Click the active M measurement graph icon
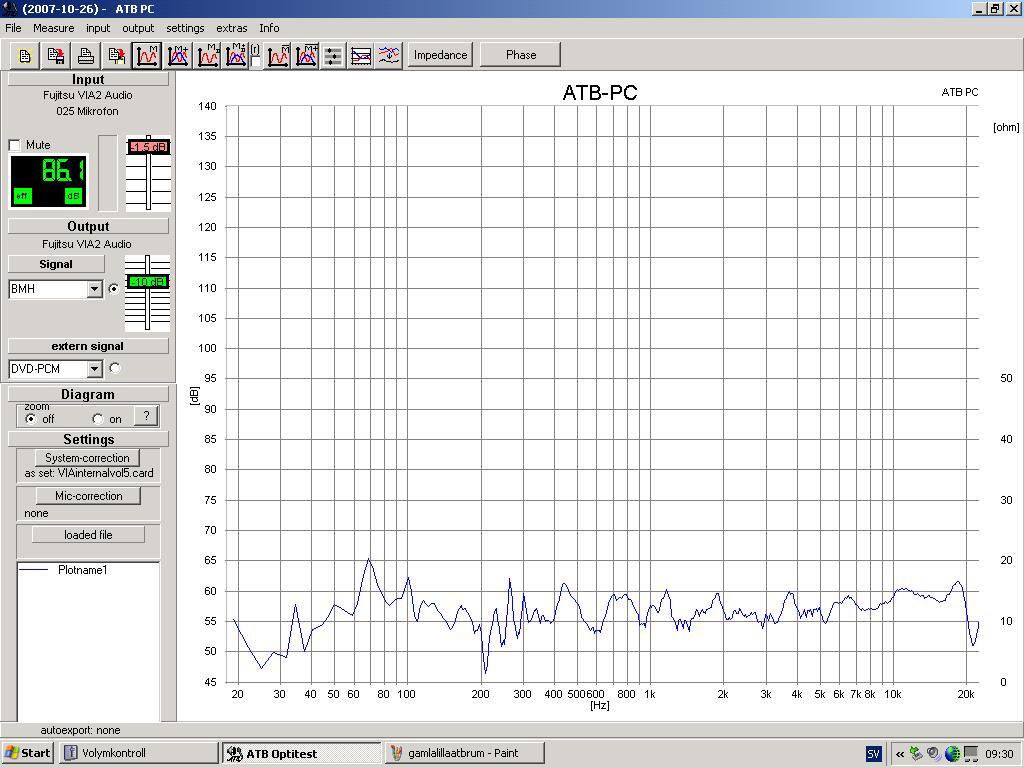Image resolution: width=1024 pixels, height=768 pixels. point(147,56)
